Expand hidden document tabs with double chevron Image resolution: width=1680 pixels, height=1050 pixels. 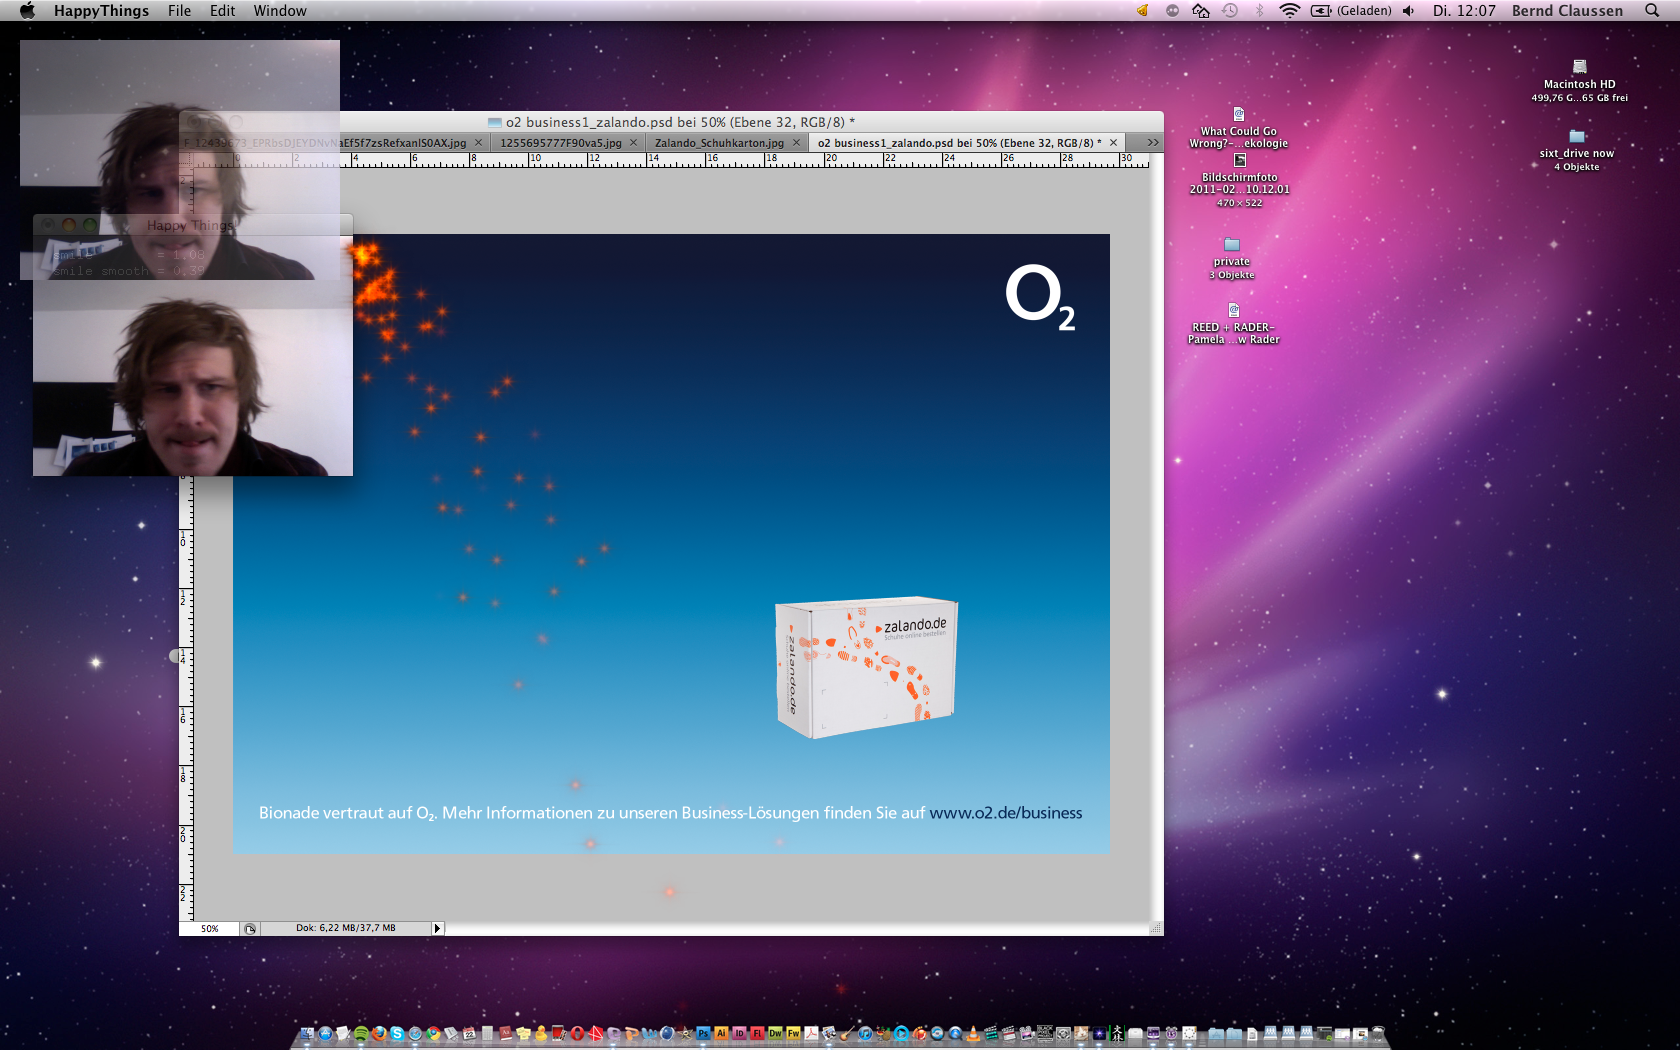[x=1152, y=143]
